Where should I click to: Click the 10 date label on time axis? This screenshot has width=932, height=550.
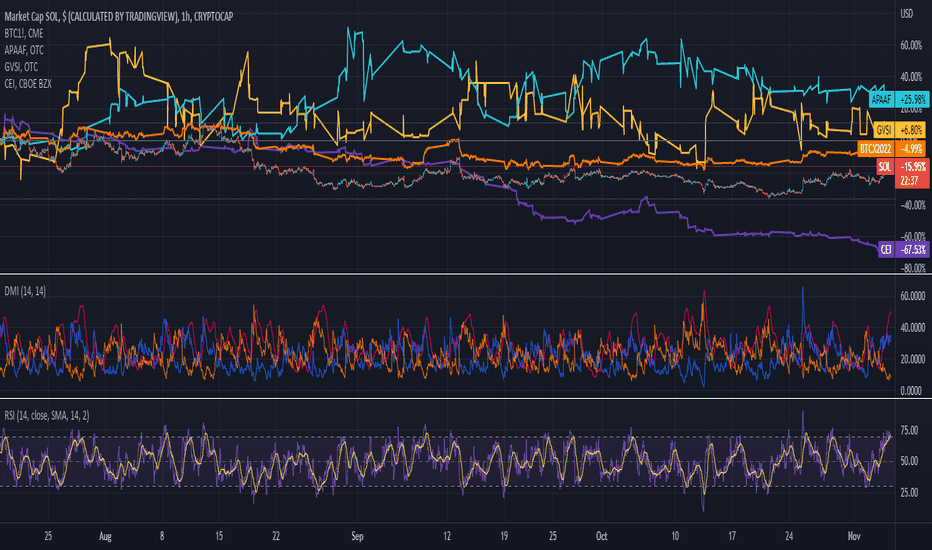point(675,536)
